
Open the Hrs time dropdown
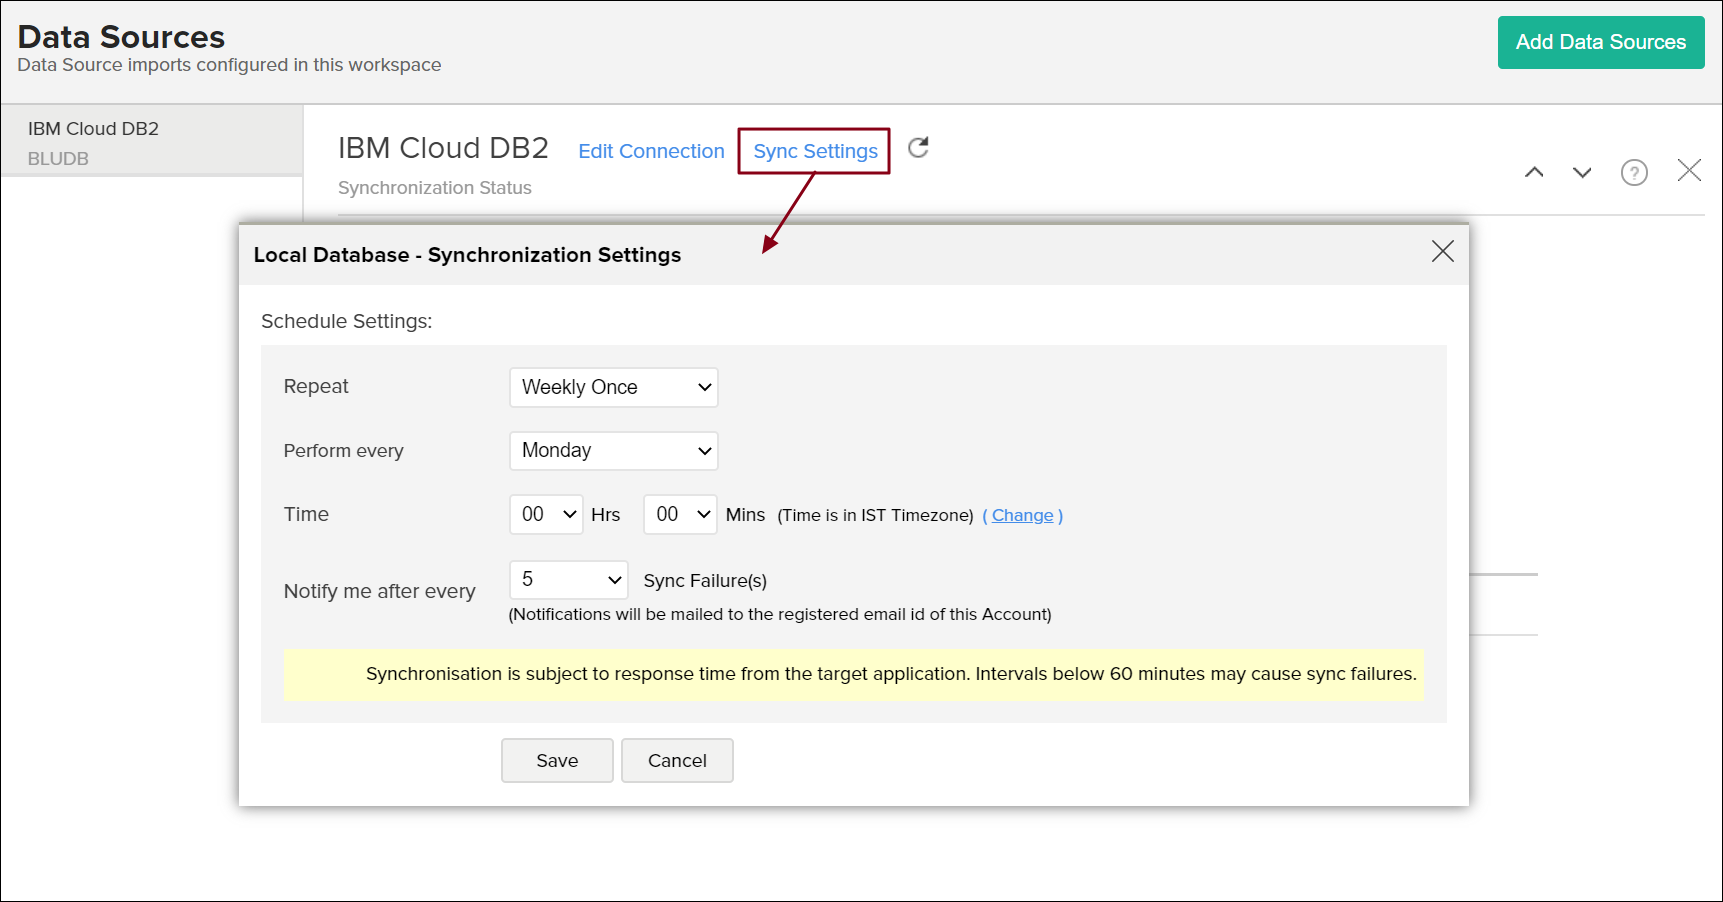click(546, 514)
